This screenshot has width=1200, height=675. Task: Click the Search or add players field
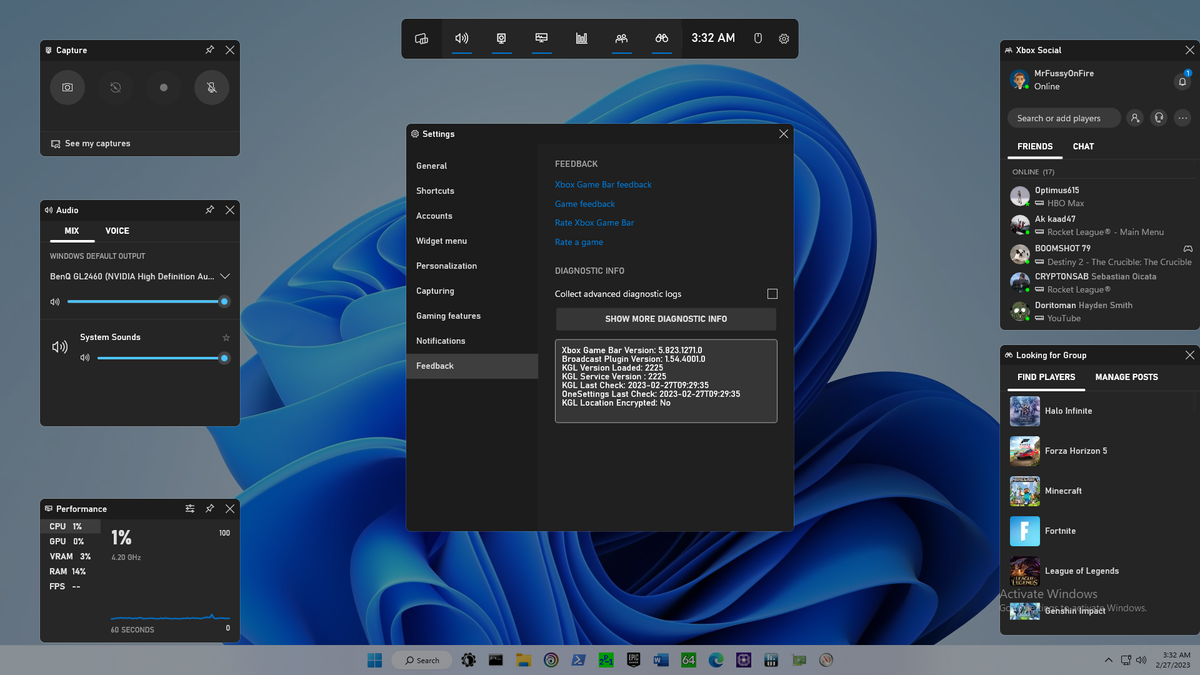(1063, 118)
